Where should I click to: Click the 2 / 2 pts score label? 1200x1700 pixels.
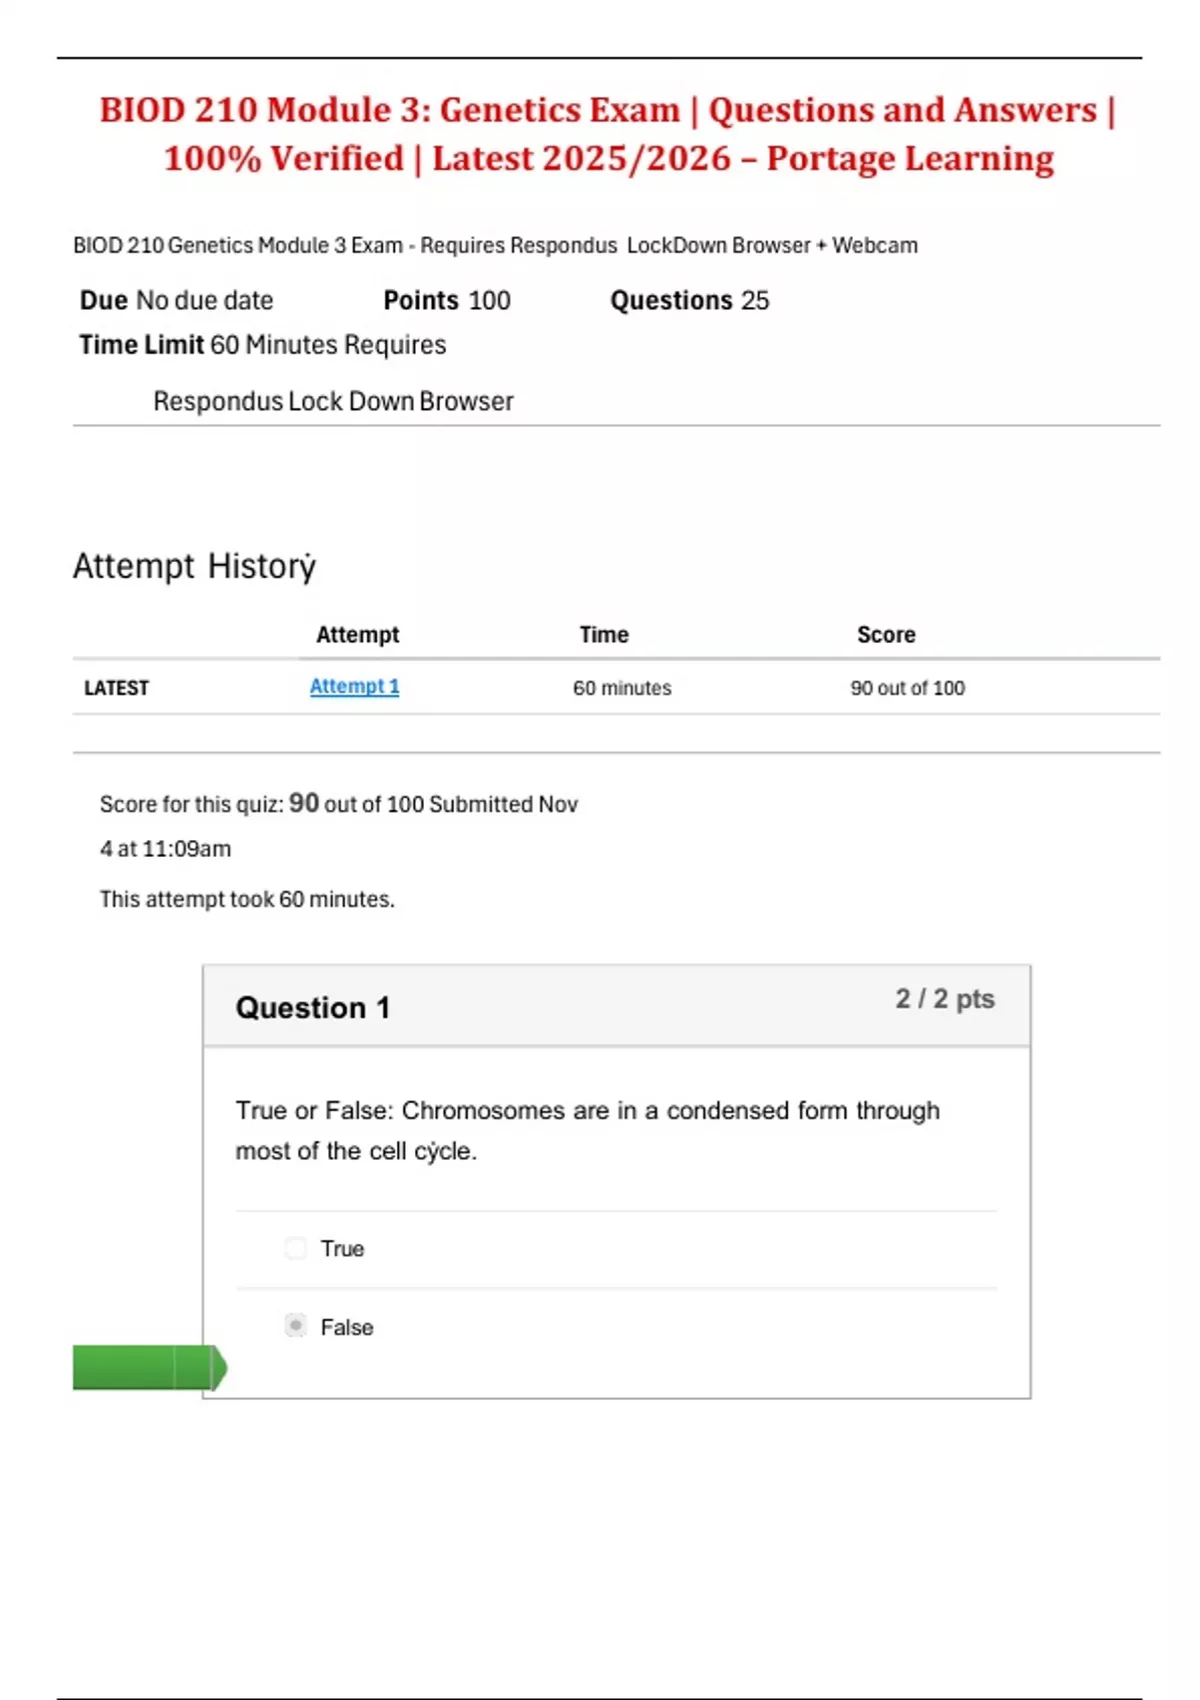point(944,999)
